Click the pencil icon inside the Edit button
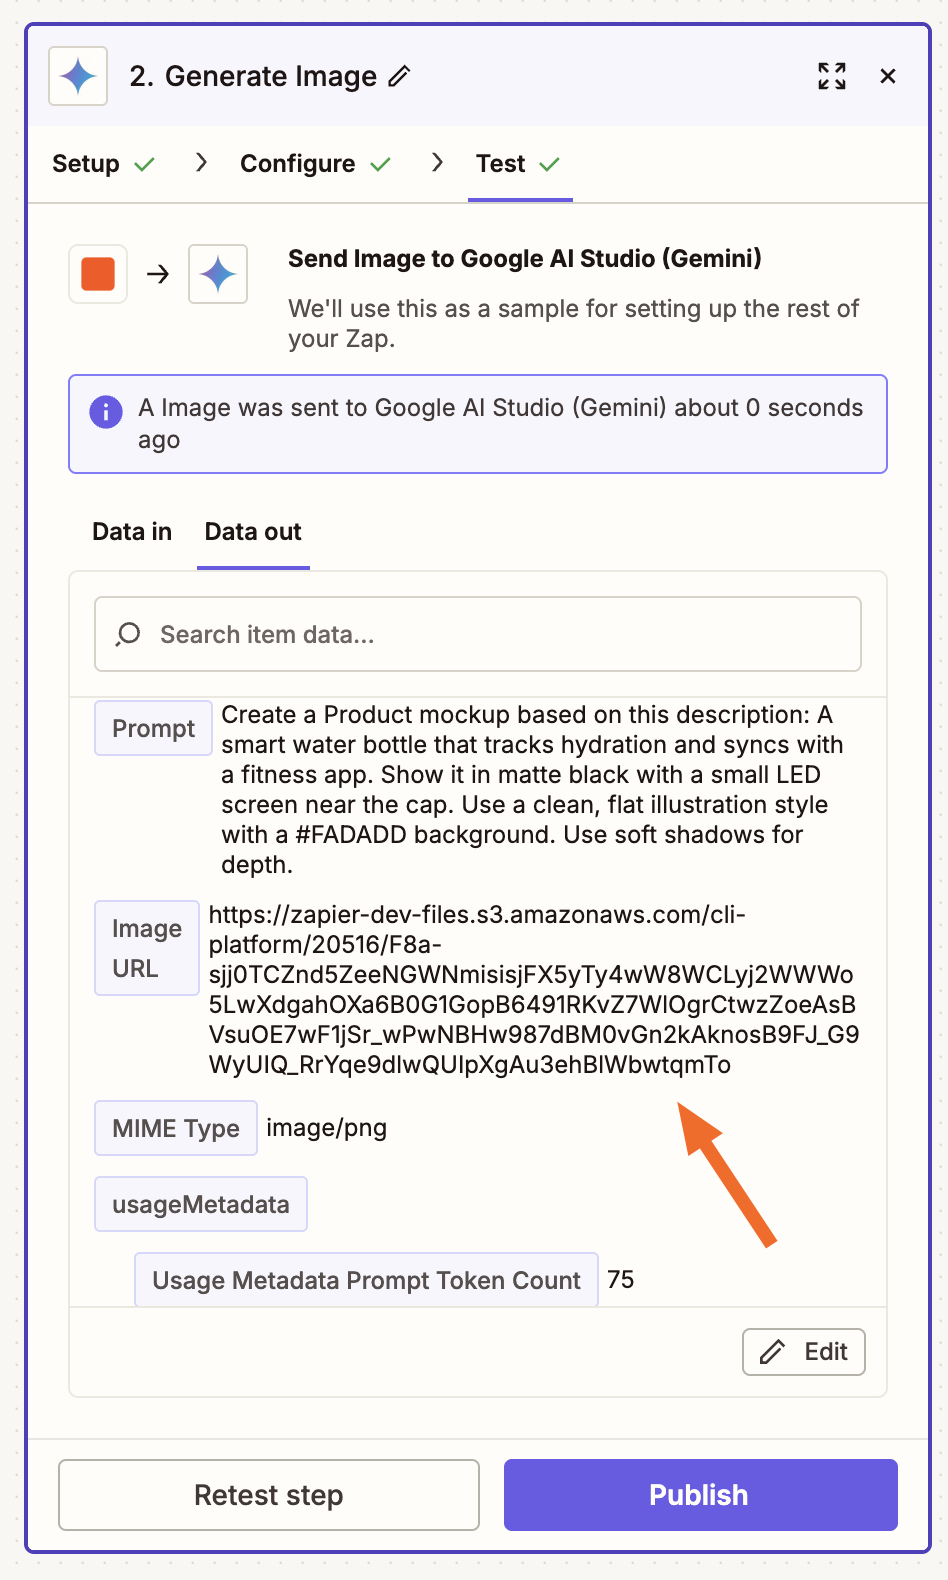This screenshot has width=948, height=1580. (770, 1351)
